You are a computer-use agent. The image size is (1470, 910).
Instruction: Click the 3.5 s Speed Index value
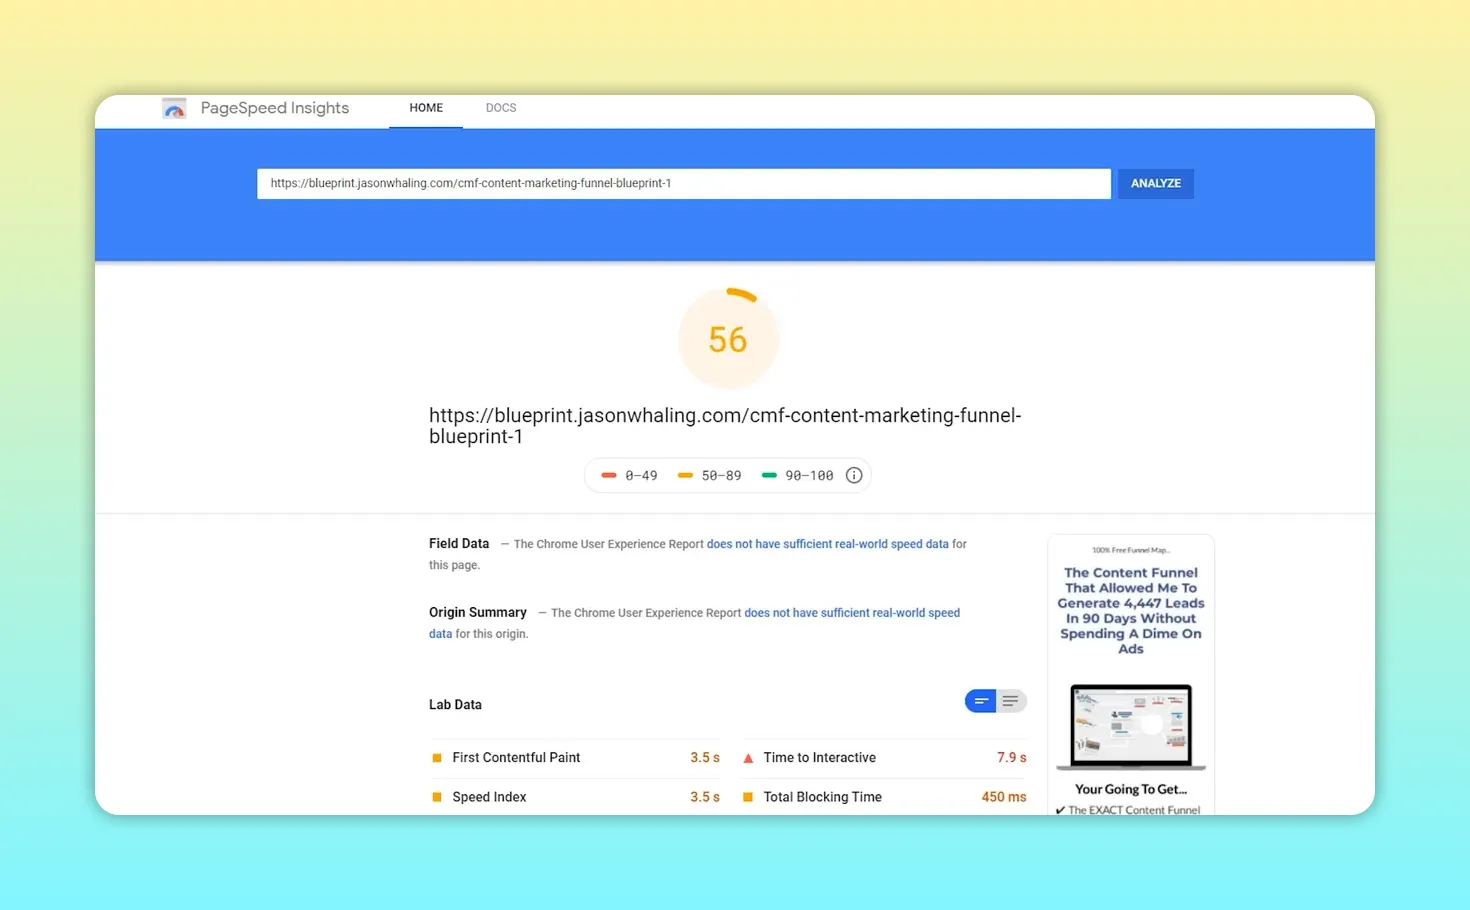[705, 797]
